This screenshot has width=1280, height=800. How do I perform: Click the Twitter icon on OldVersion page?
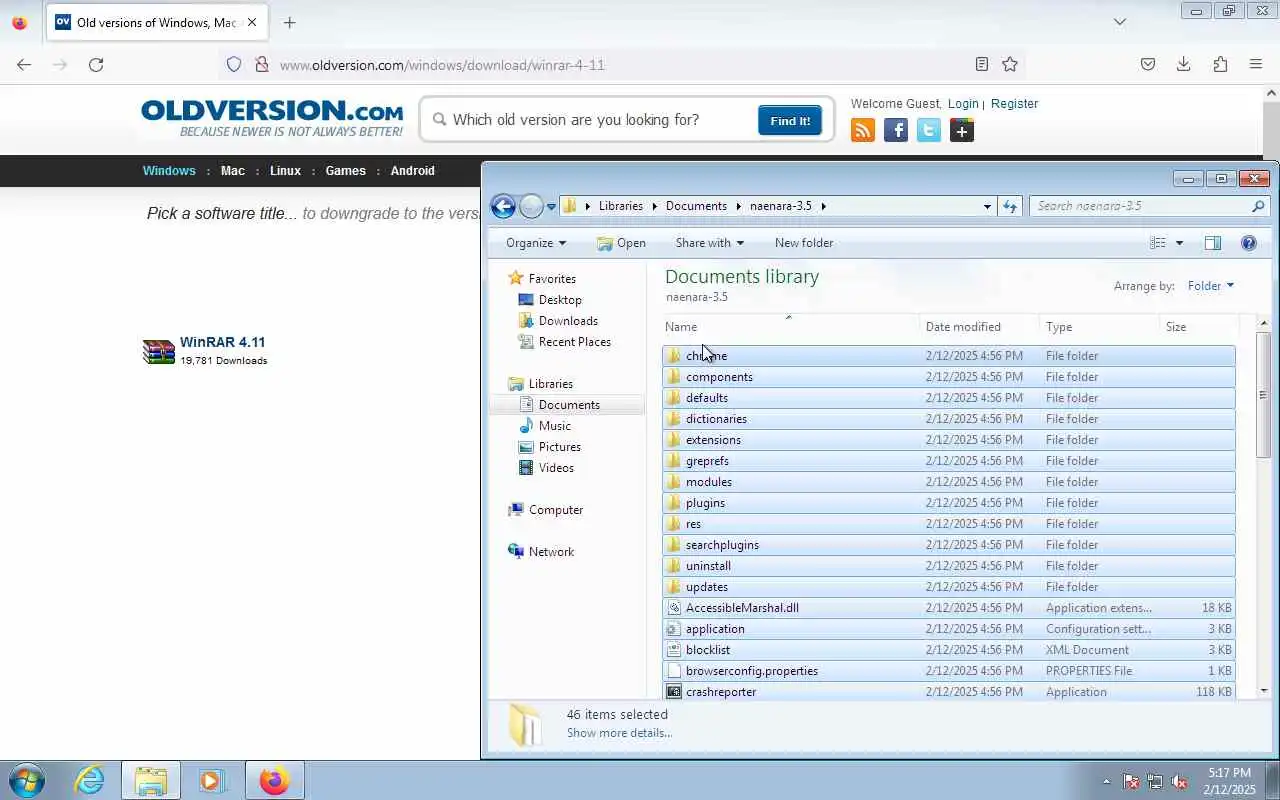[929, 130]
